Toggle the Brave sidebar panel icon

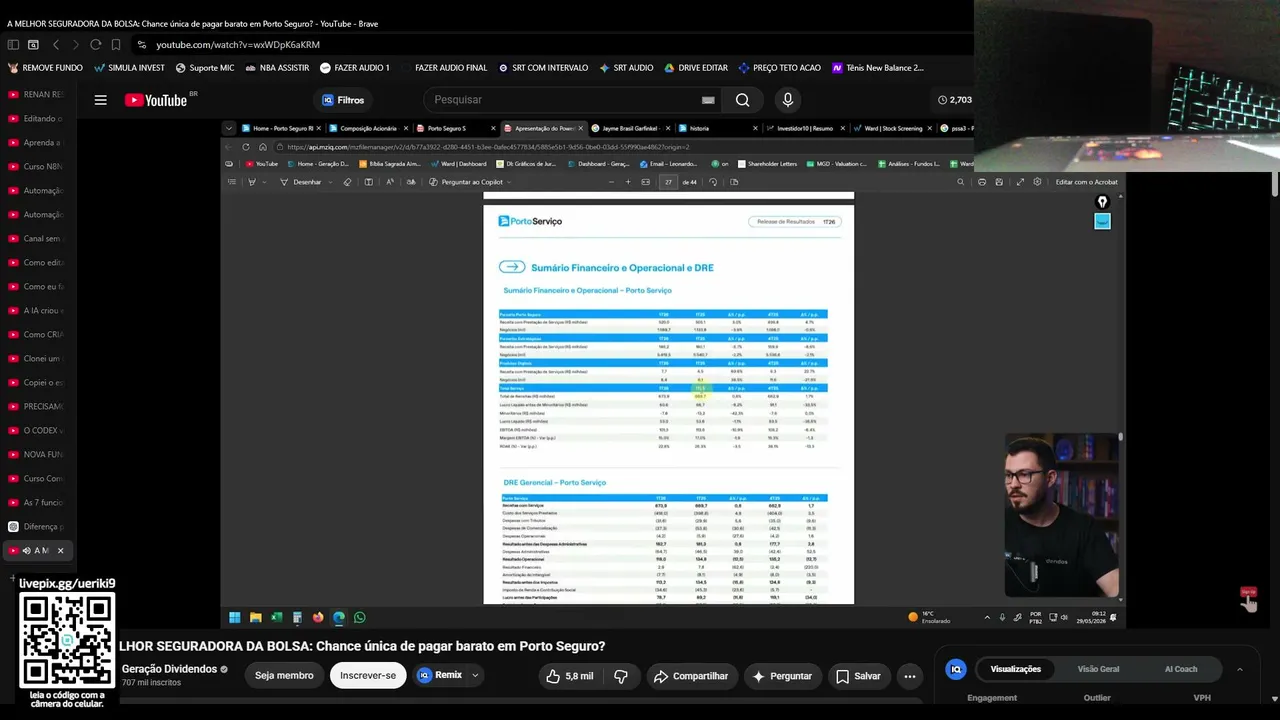point(13,45)
